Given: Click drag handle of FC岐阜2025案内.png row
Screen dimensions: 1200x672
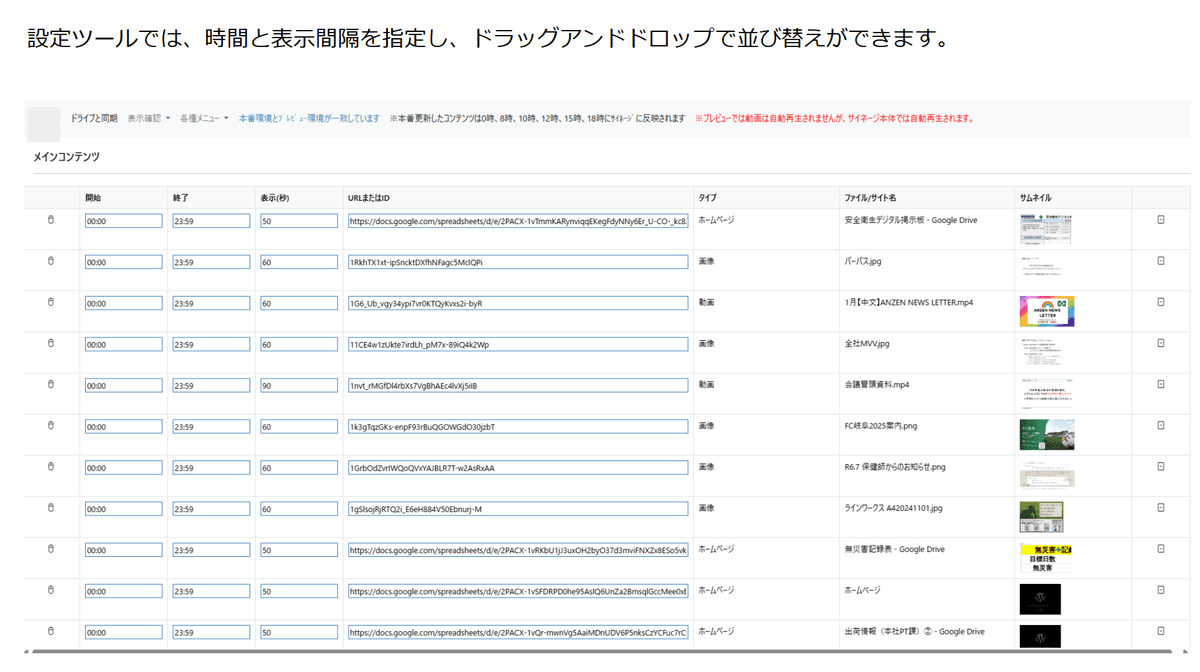Looking at the screenshot, I should [x=51, y=425].
